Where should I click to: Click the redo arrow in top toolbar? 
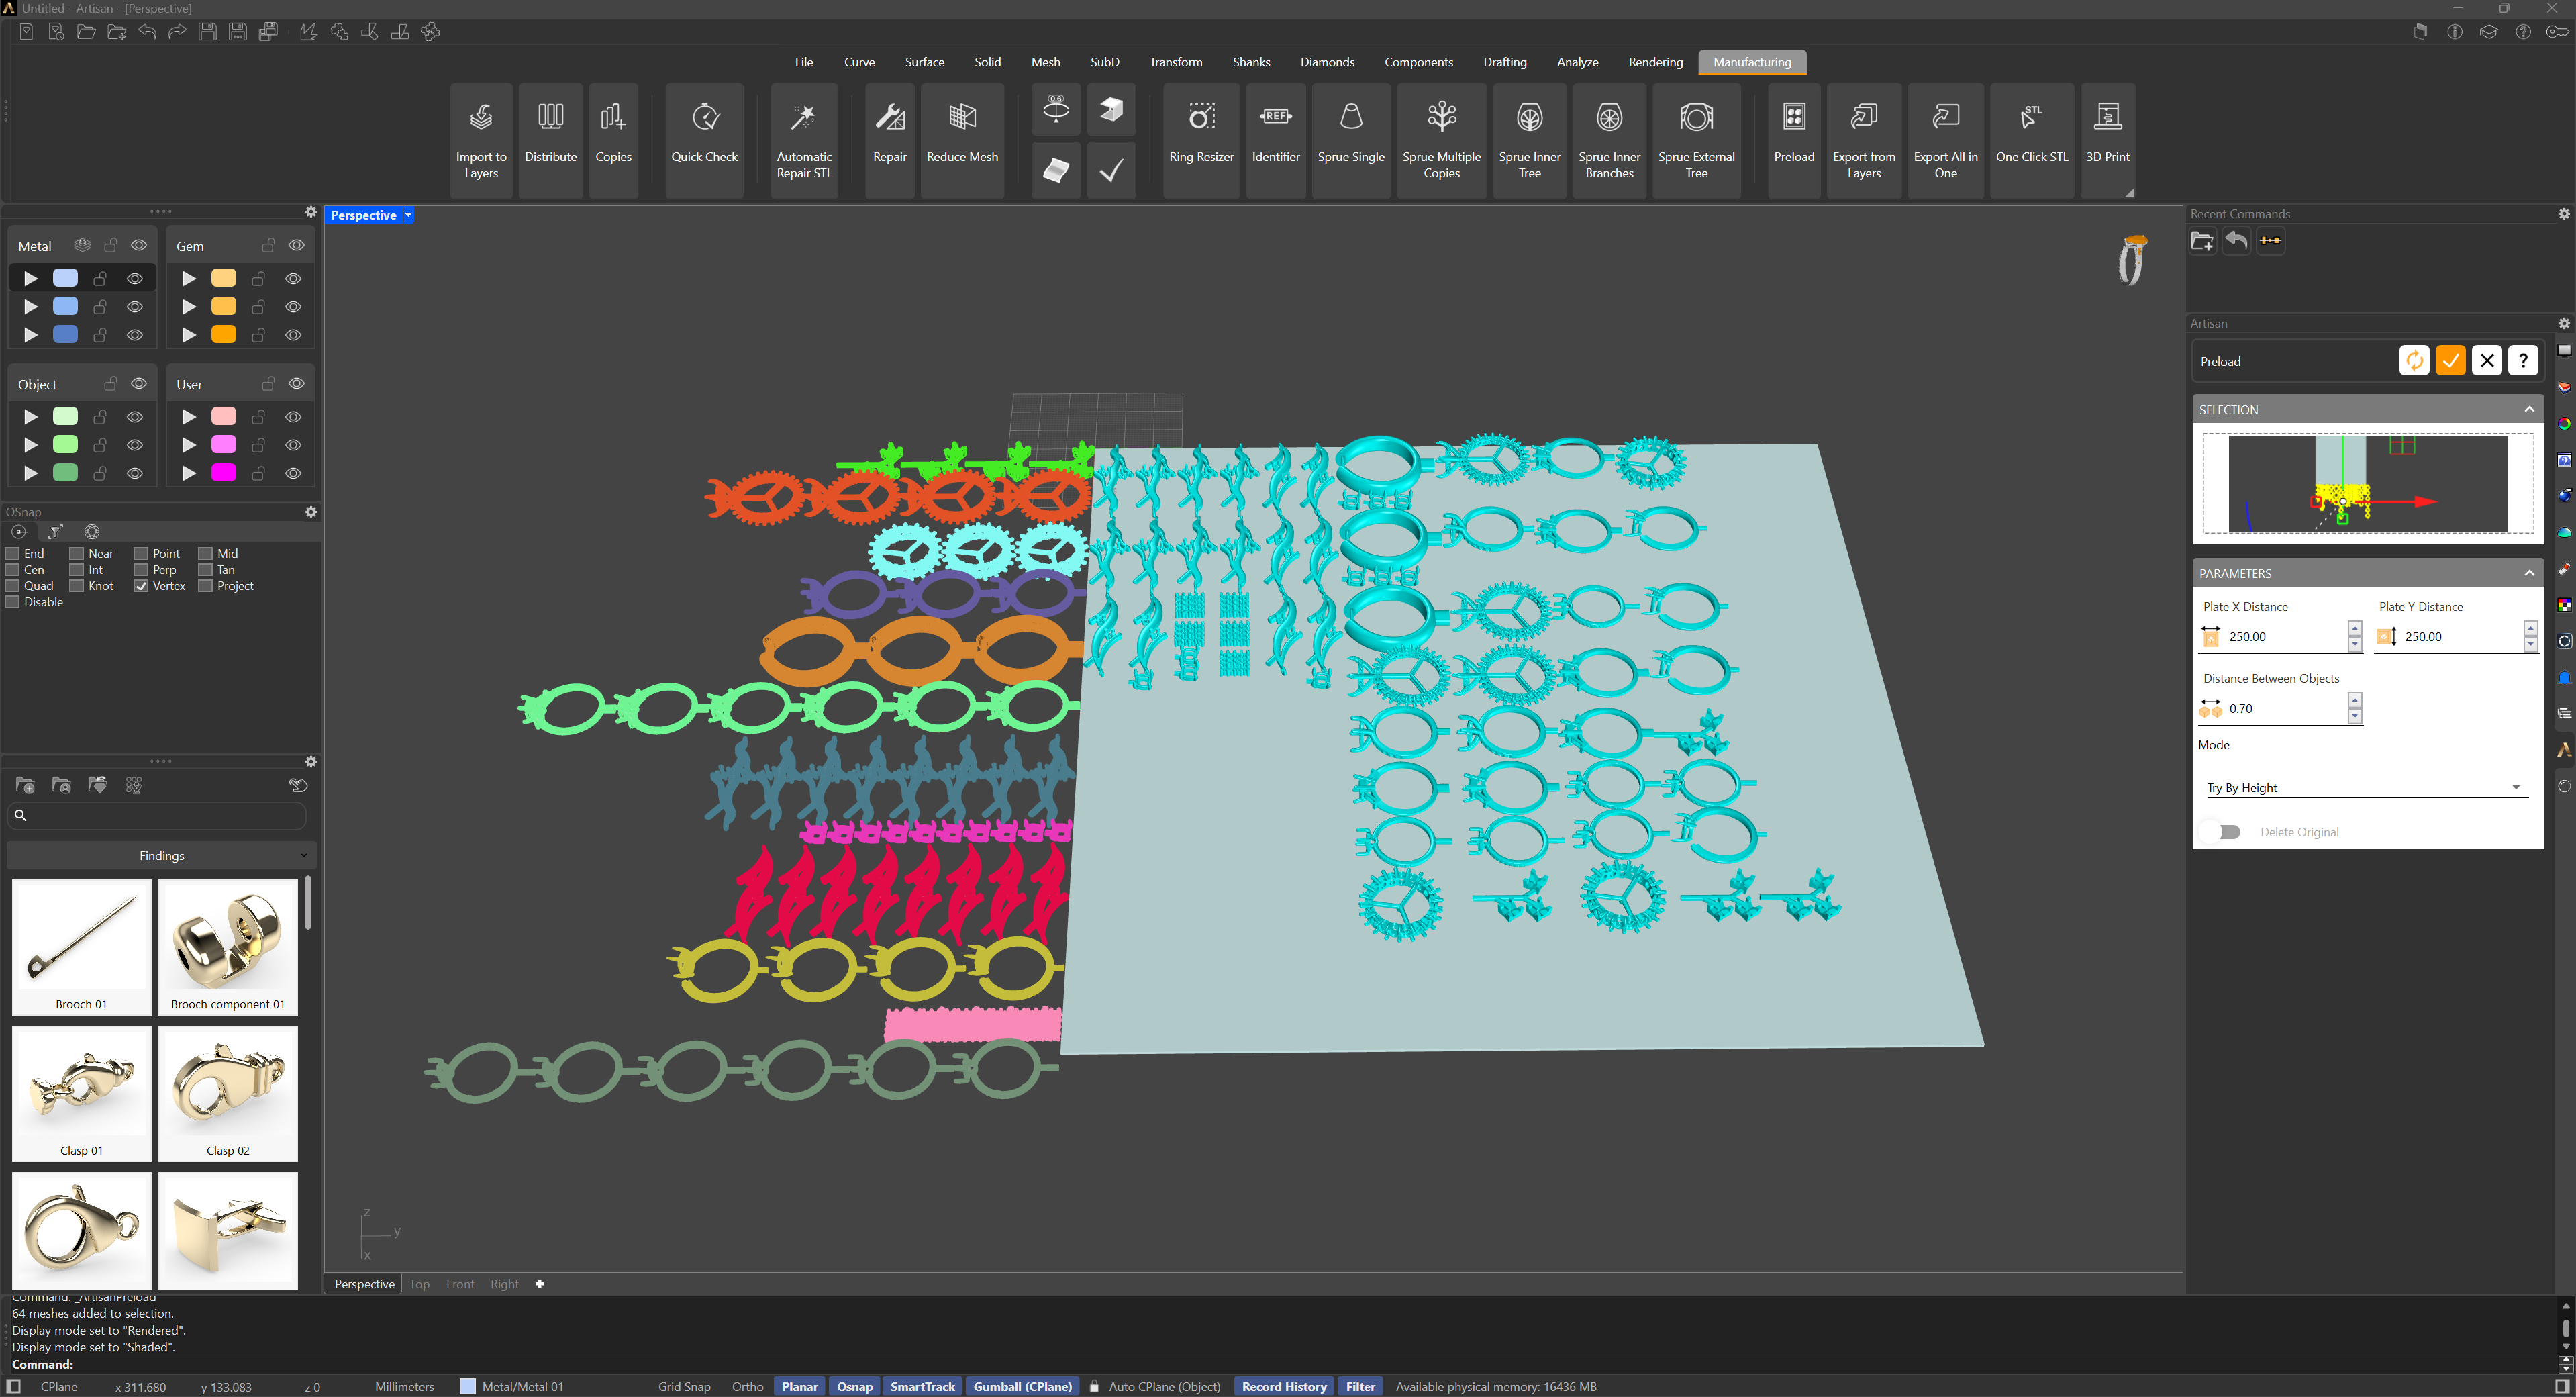[177, 32]
